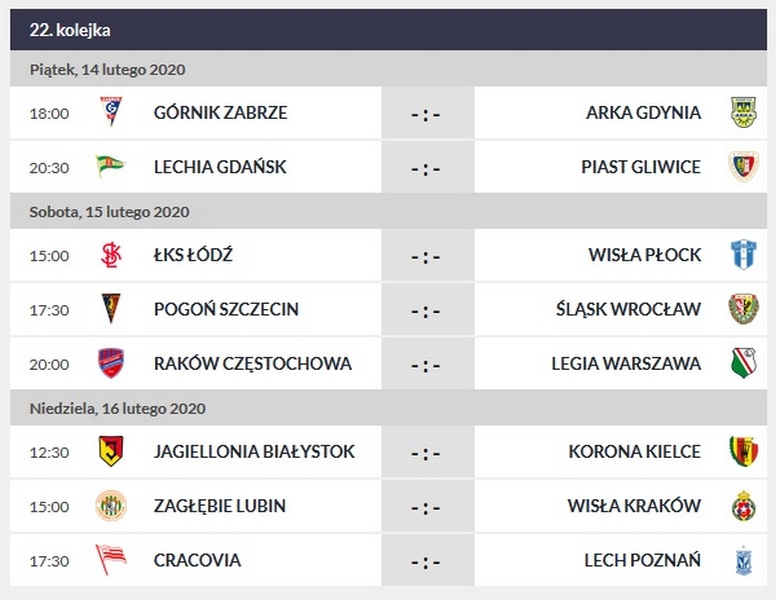Click the Legia Warszawa club crest
This screenshot has width=776, height=600.
(742, 363)
